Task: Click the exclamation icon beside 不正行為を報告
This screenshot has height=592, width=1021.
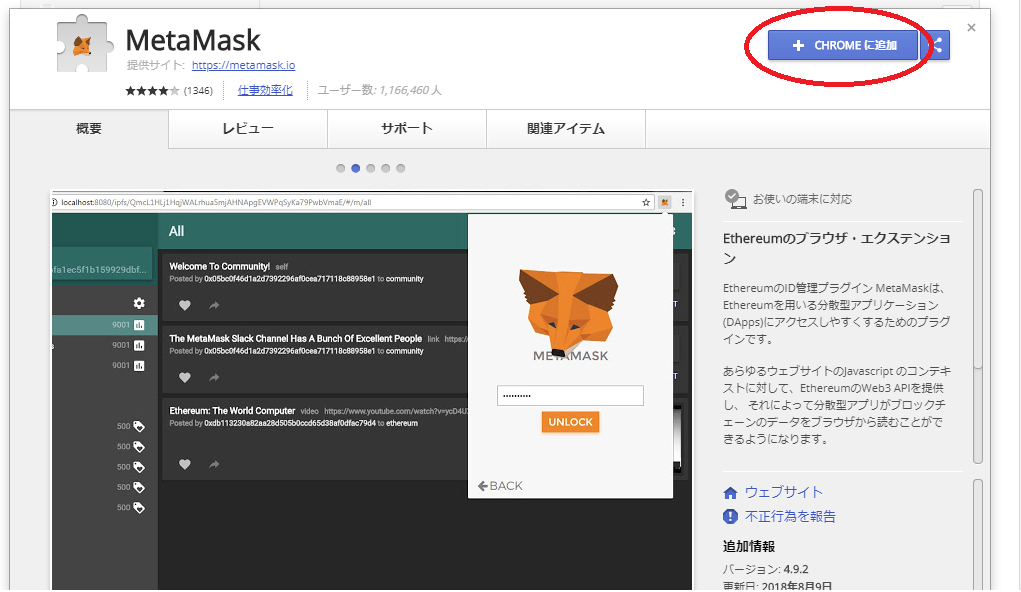Action: [731, 517]
